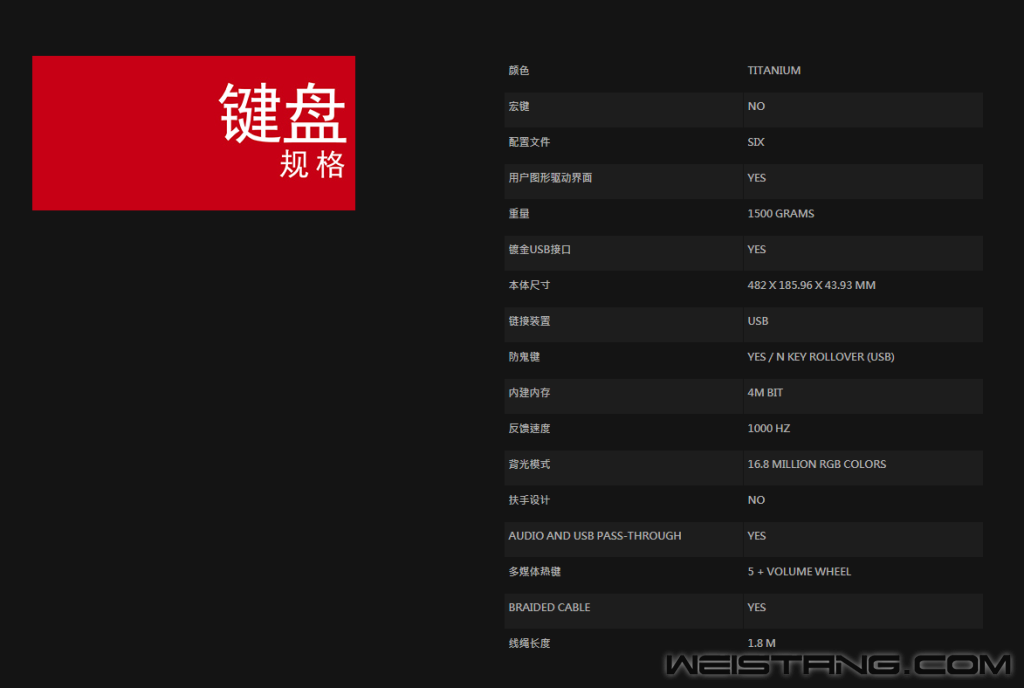Screen dimensions: 1024x688
Task: Click YES value for BRAIDED CABLE
Action: pos(756,608)
